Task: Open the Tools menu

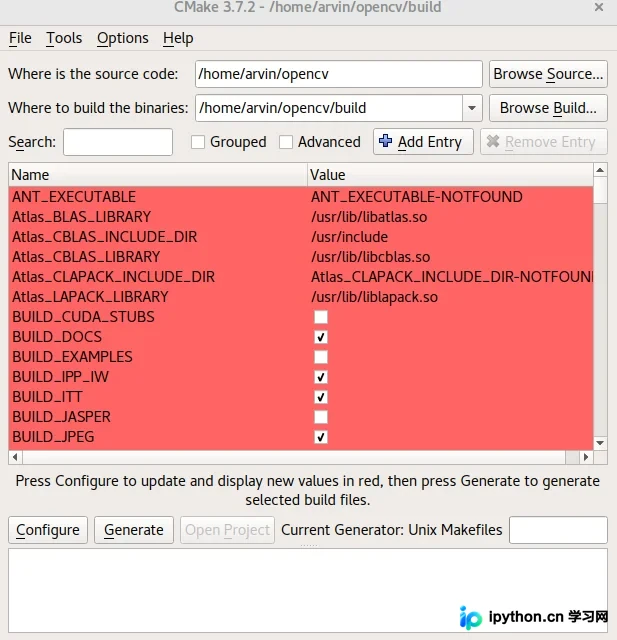Action: coord(64,38)
